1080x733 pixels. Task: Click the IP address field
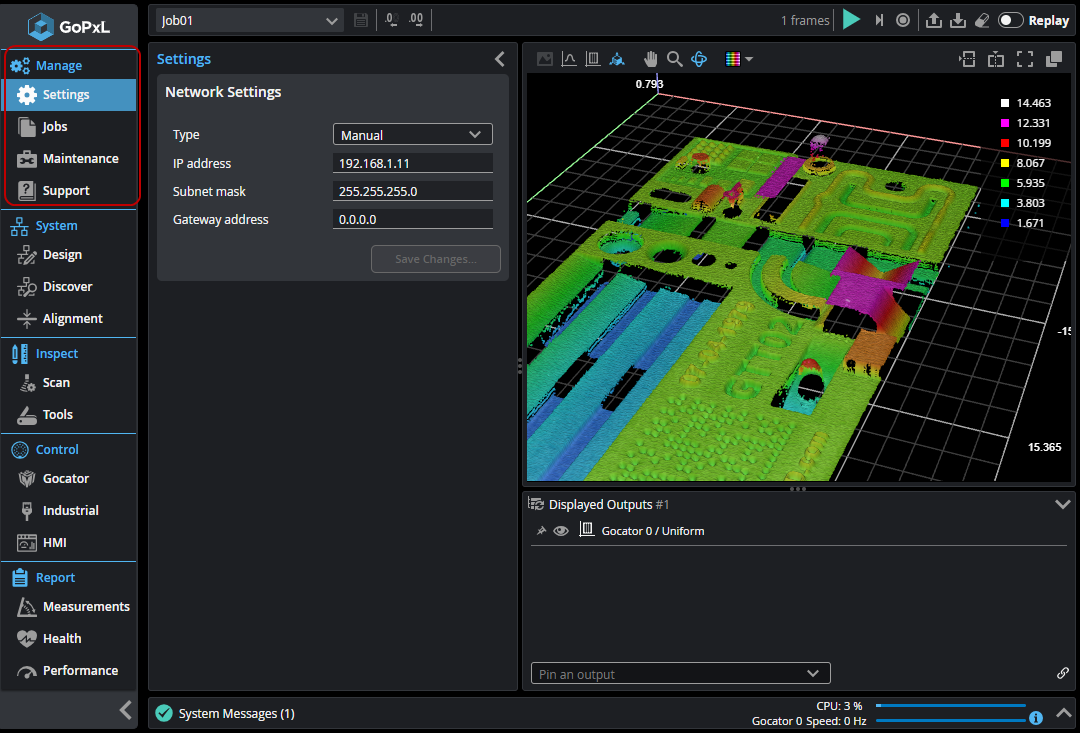(x=413, y=163)
